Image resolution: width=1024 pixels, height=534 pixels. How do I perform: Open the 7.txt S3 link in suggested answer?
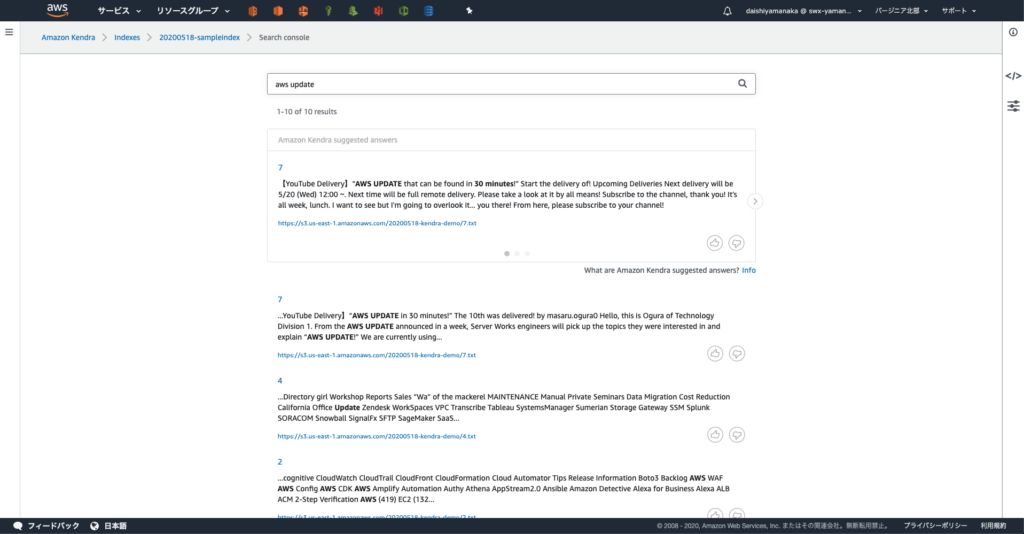377,223
